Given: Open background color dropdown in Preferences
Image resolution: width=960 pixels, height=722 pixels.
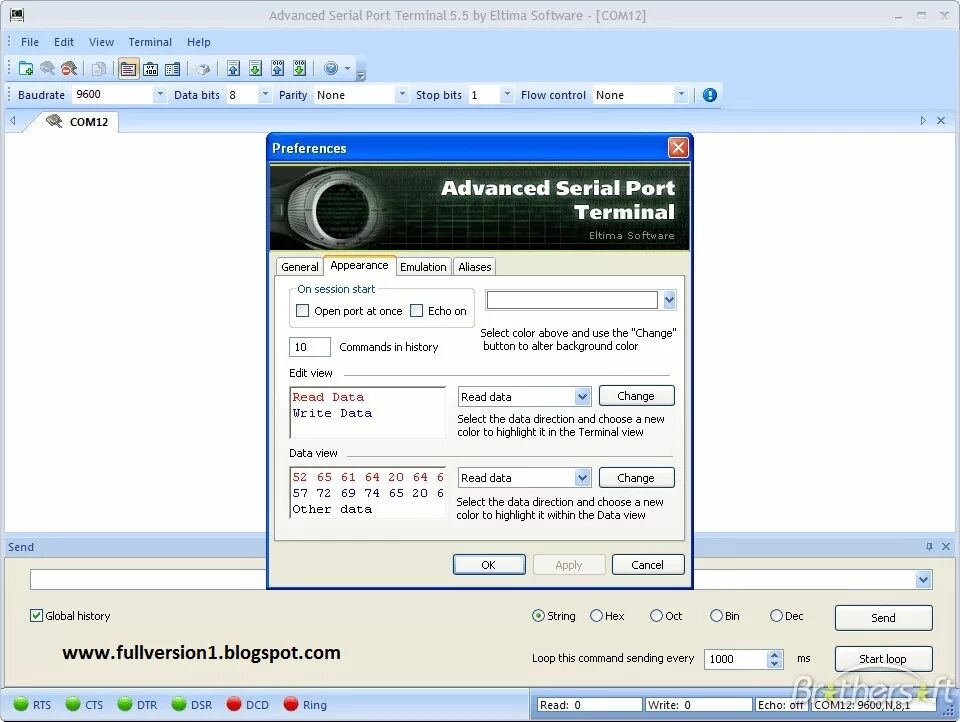Looking at the screenshot, I should (669, 300).
